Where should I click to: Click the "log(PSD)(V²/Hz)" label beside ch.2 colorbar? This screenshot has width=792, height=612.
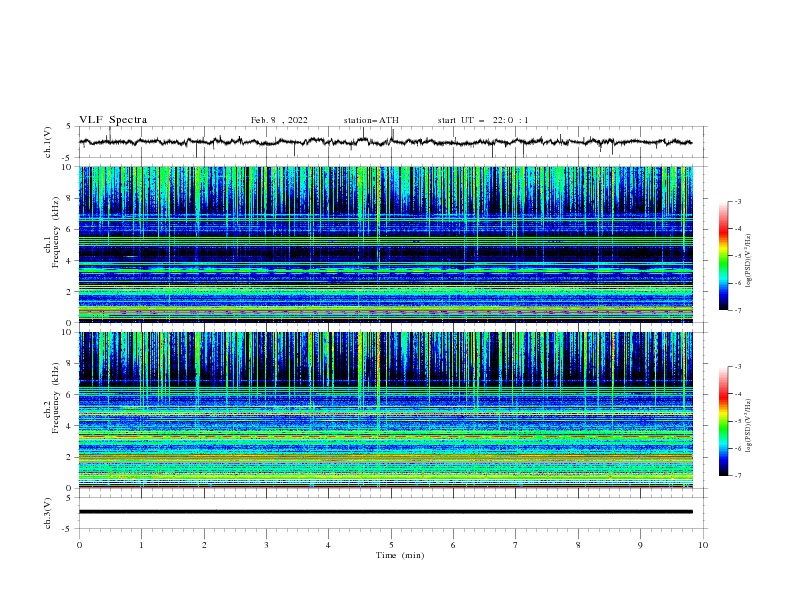pos(749,426)
